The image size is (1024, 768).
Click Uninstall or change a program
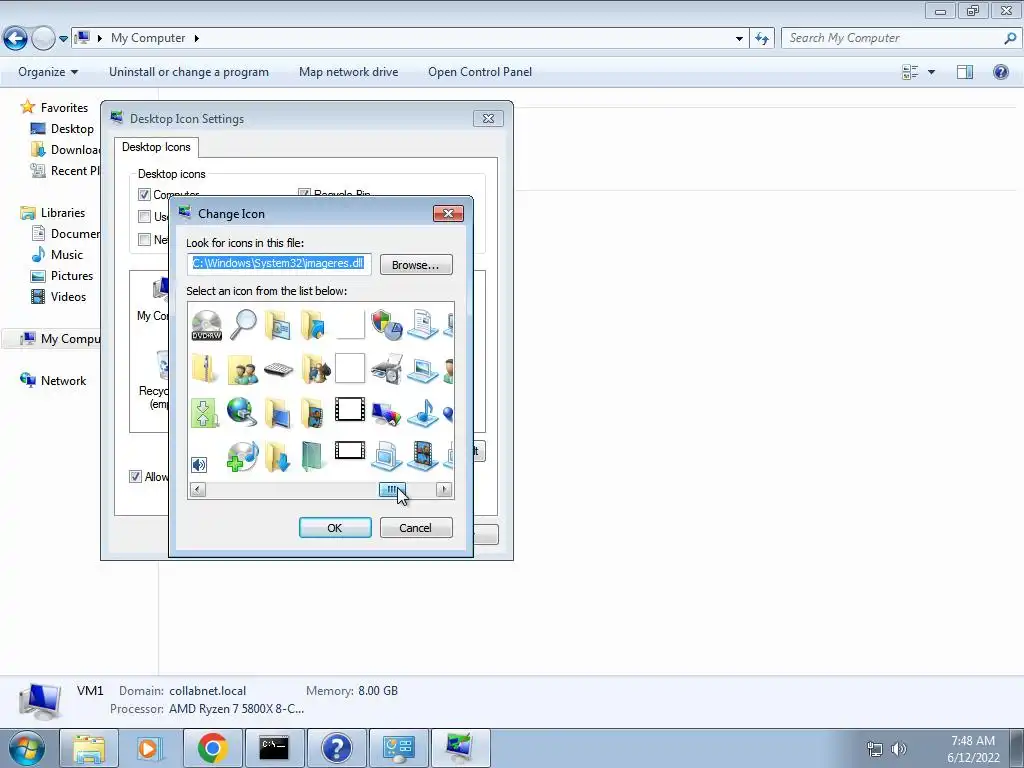pyautogui.click(x=189, y=72)
